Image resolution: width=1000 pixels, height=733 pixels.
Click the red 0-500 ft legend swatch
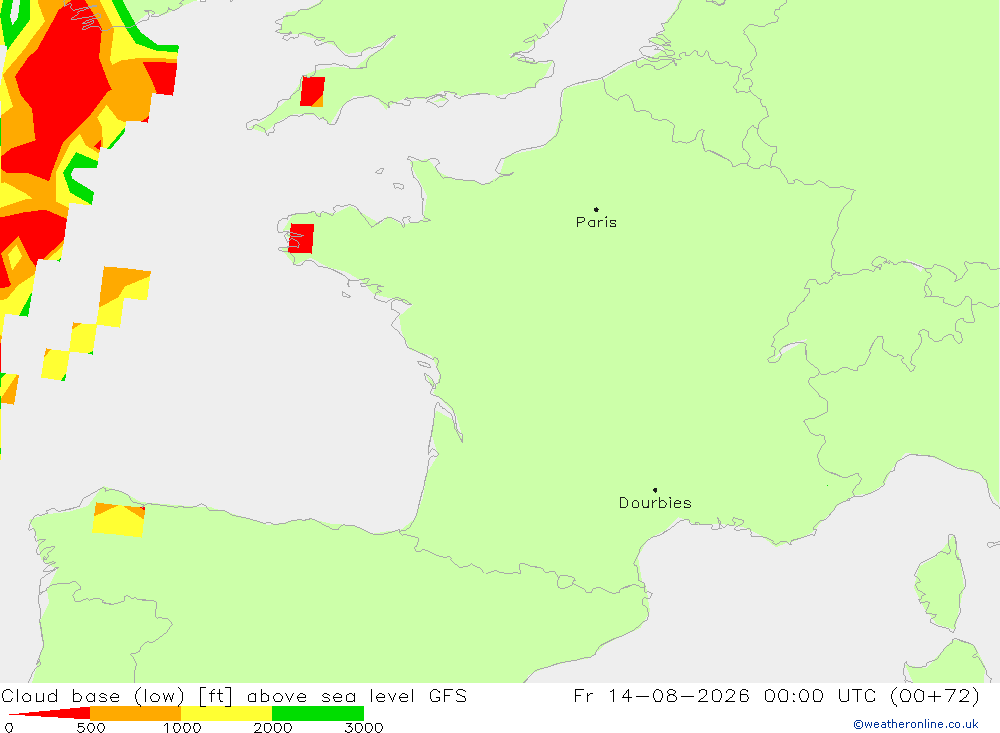[x=50, y=713]
